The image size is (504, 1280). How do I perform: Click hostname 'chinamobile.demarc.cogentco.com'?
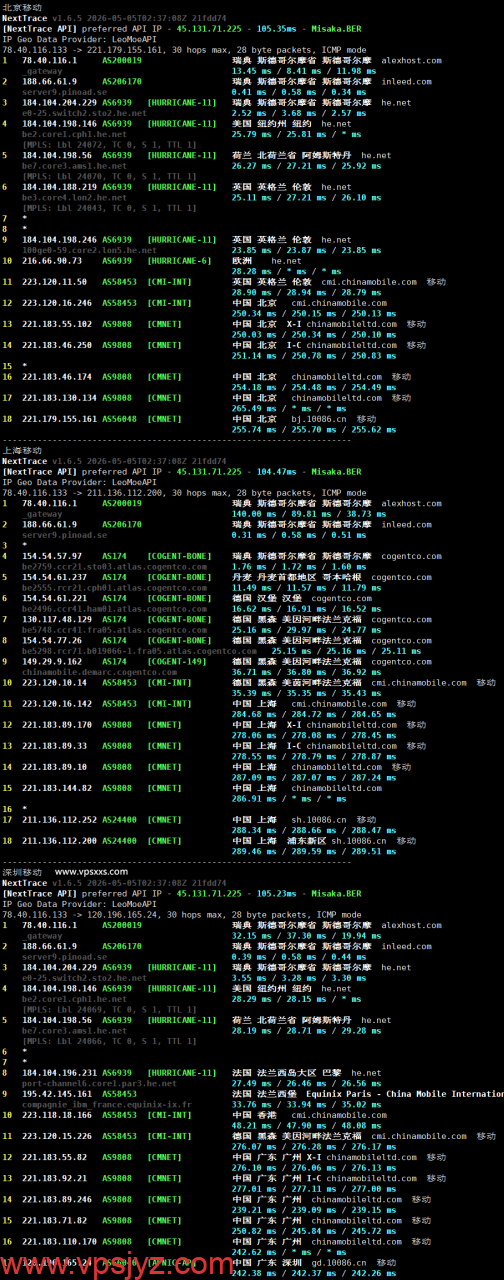point(99,672)
